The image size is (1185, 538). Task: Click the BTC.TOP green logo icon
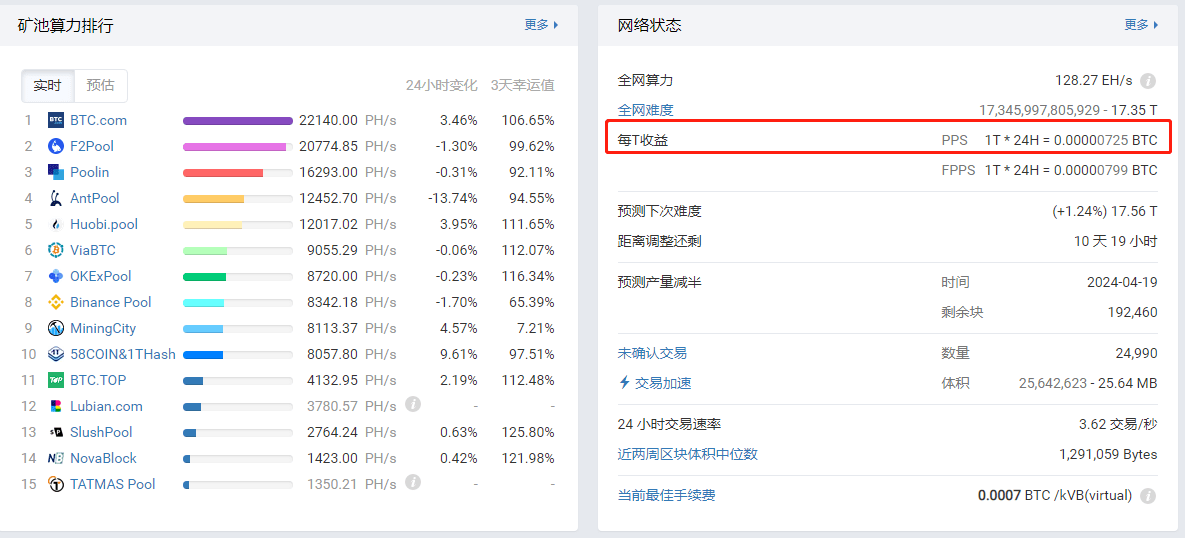coord(56,380)
